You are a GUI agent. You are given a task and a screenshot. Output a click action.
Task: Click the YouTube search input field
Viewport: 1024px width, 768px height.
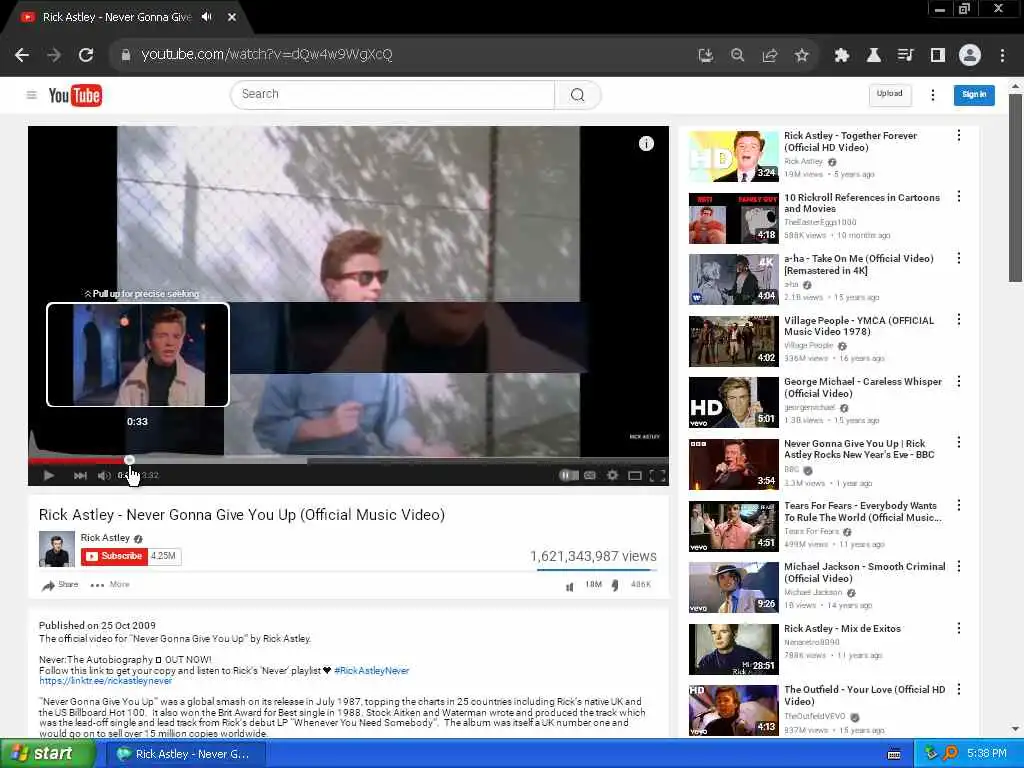(x=392, y=95)
